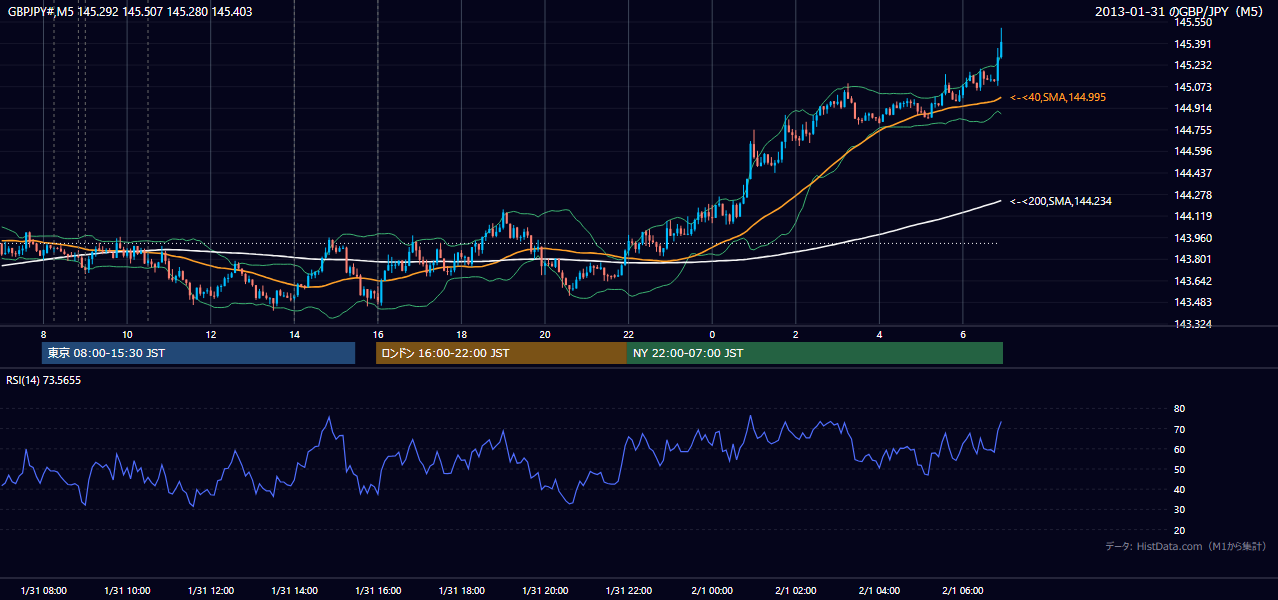Click price level 145.550 on the axis
Screen dimensions: 1278x600
(1194, 22)
